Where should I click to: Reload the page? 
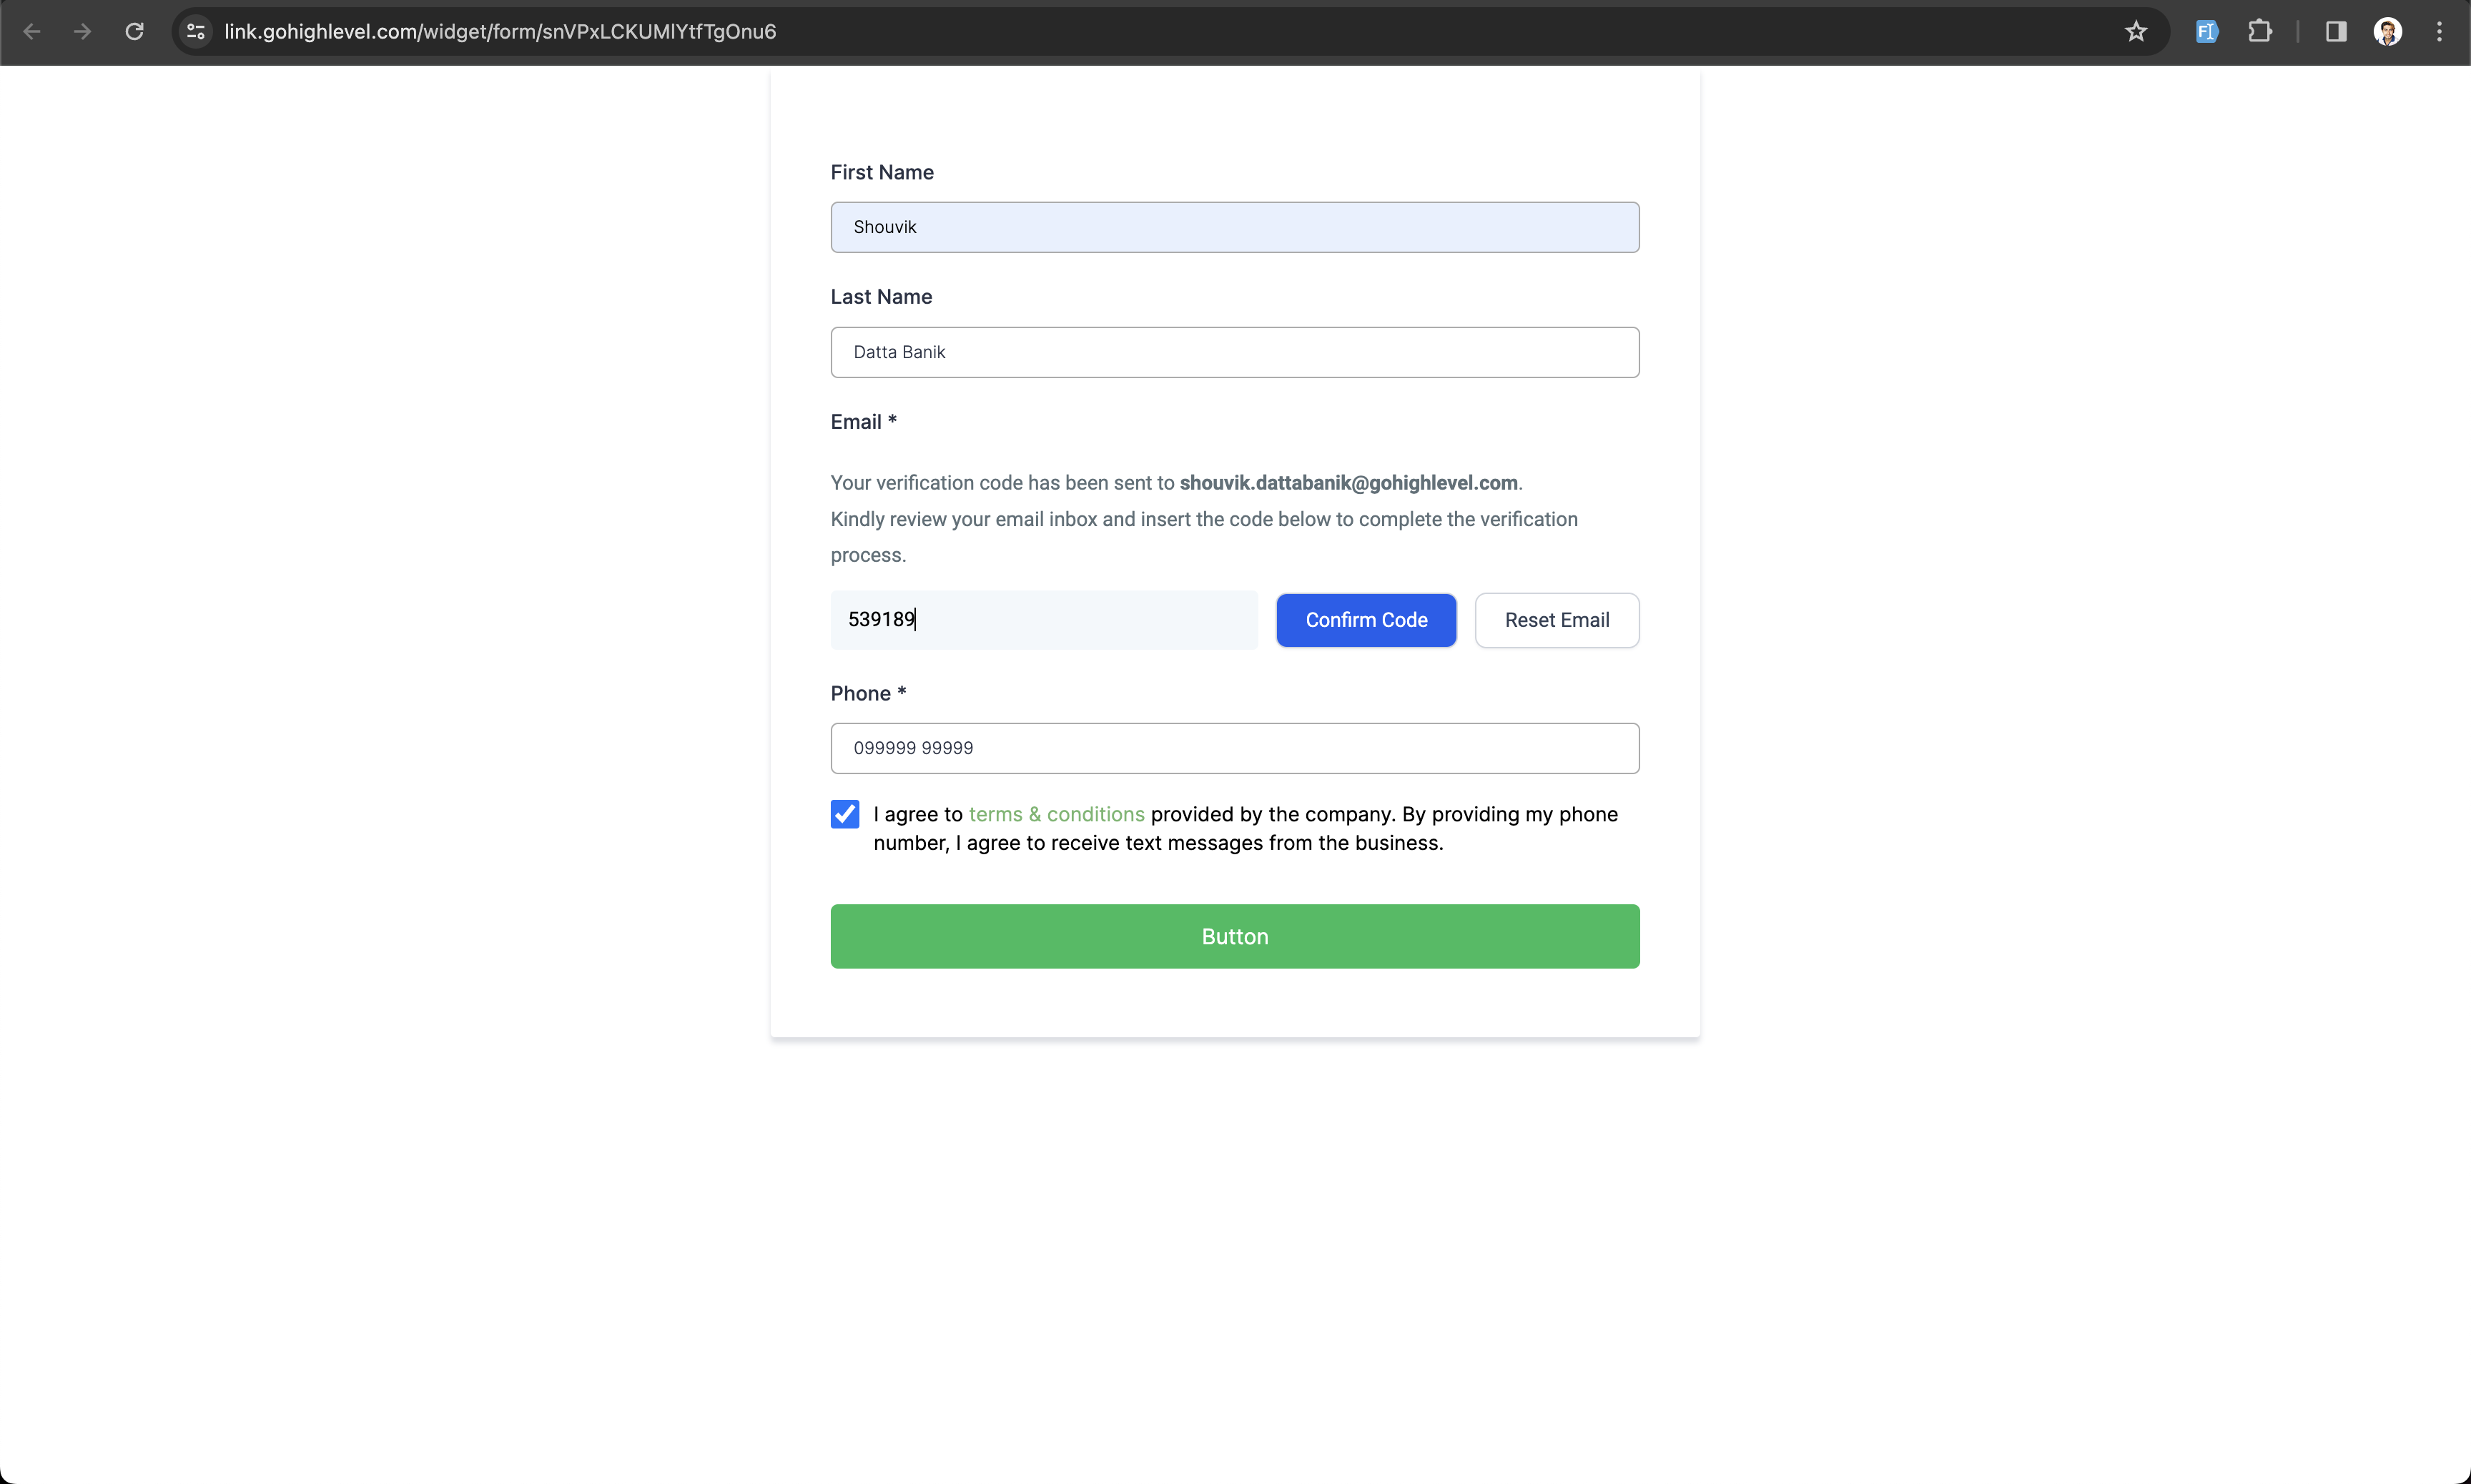coord(134,32)
